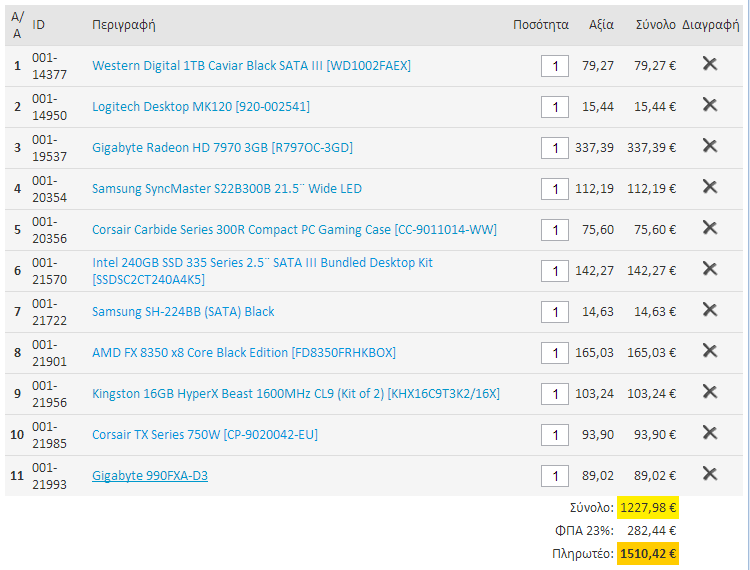Image resolution: width=750 pixels, height=570 pixels.
Task: Edit quantity for Samsung SH-224BB
Action: point(555,312)
